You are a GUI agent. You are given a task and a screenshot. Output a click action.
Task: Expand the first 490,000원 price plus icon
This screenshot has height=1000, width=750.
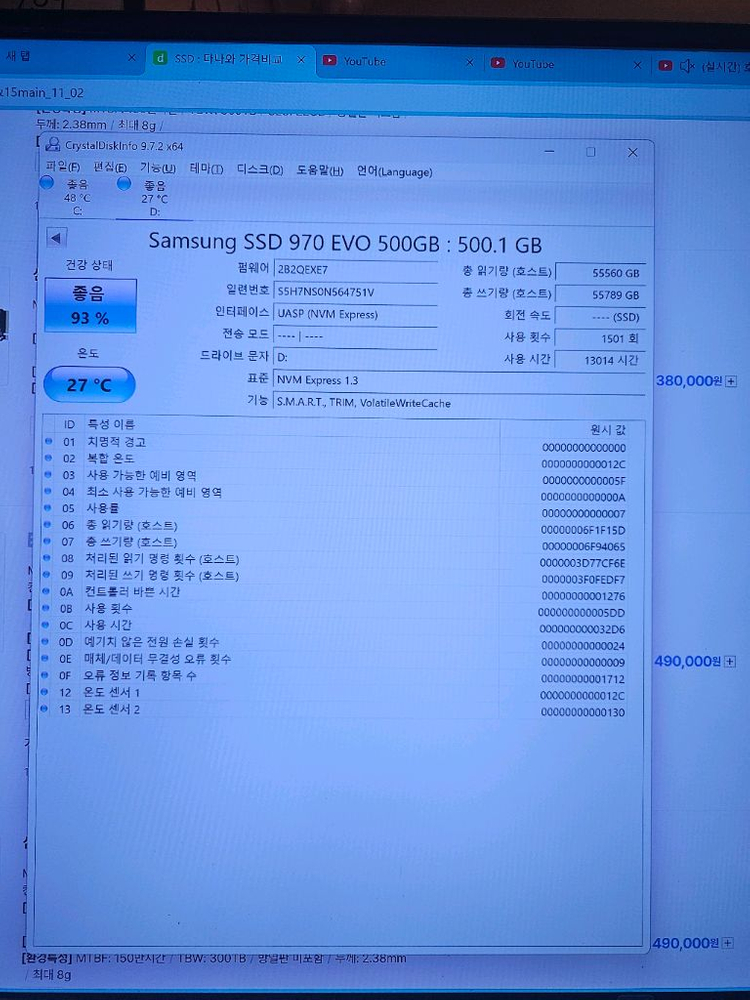click(730, 662)
